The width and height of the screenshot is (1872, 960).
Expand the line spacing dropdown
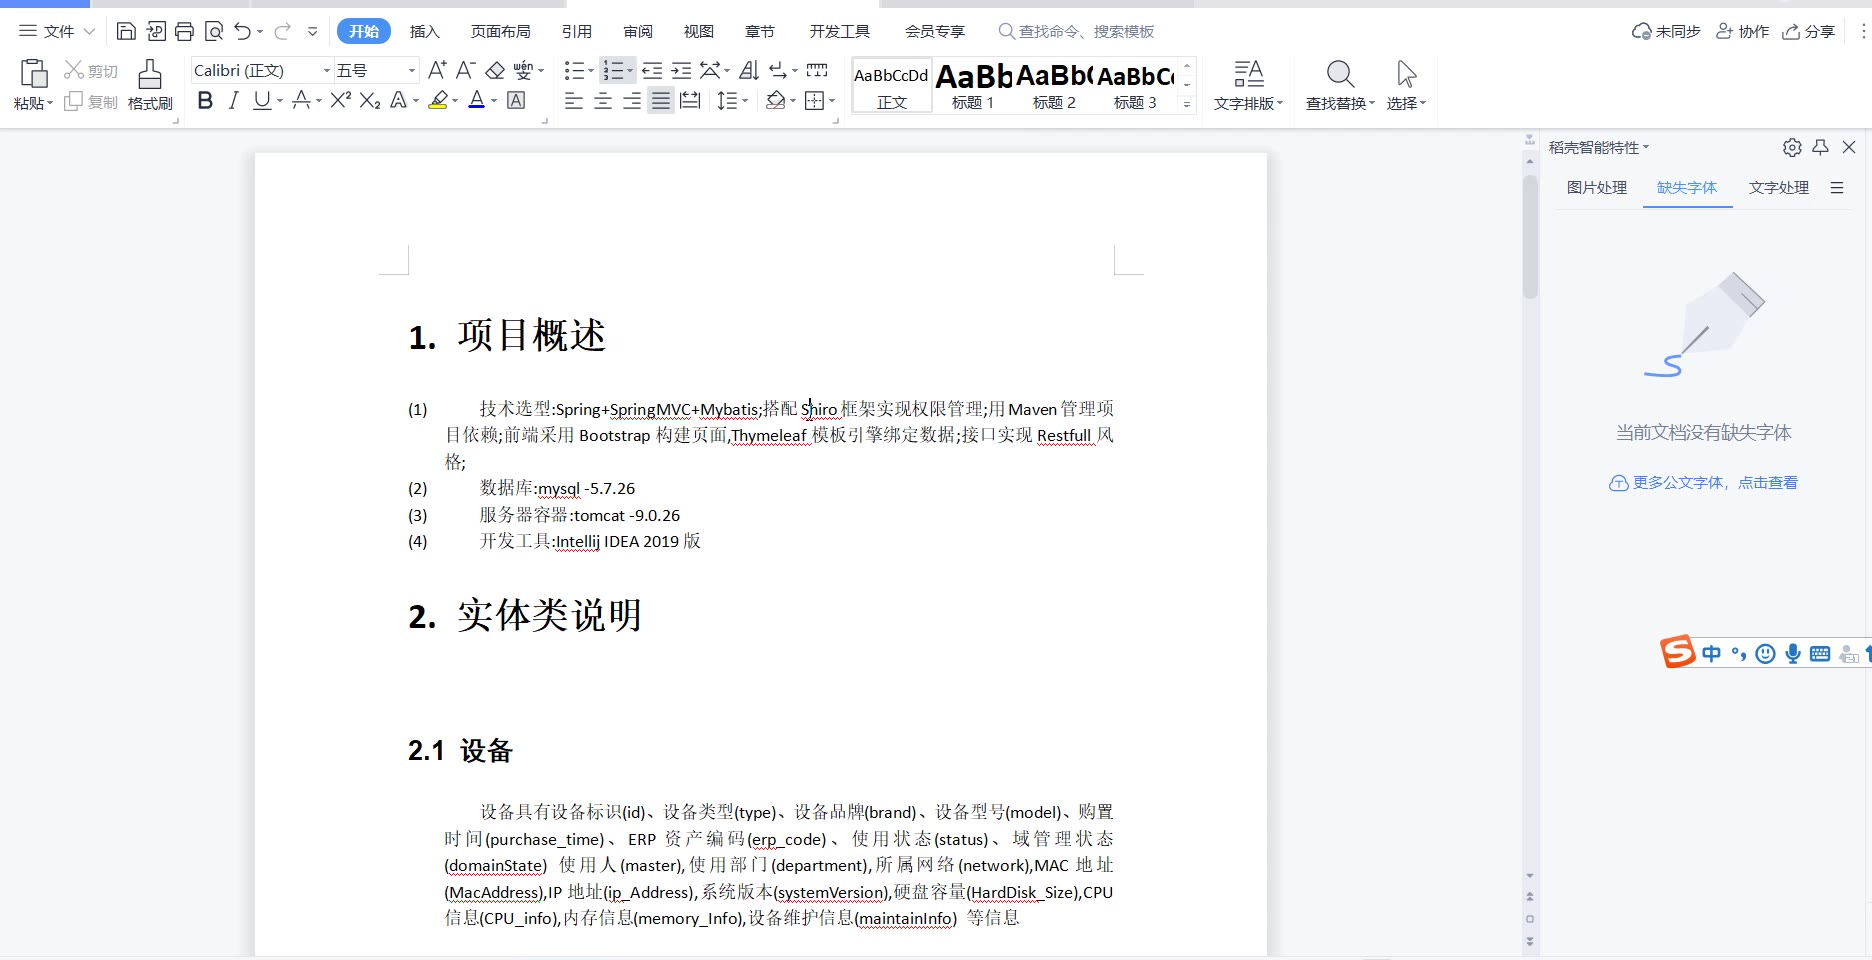tap(745, 100)
